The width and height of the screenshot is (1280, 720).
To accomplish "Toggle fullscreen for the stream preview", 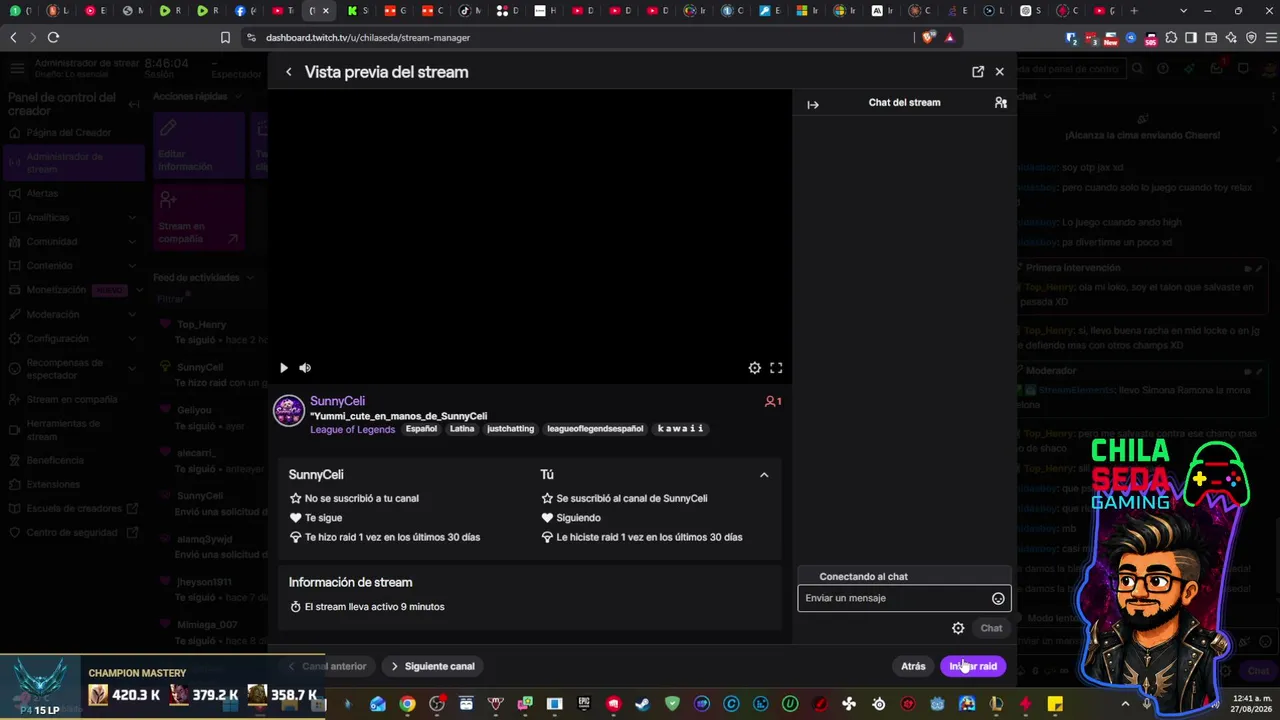I will 776,368.
